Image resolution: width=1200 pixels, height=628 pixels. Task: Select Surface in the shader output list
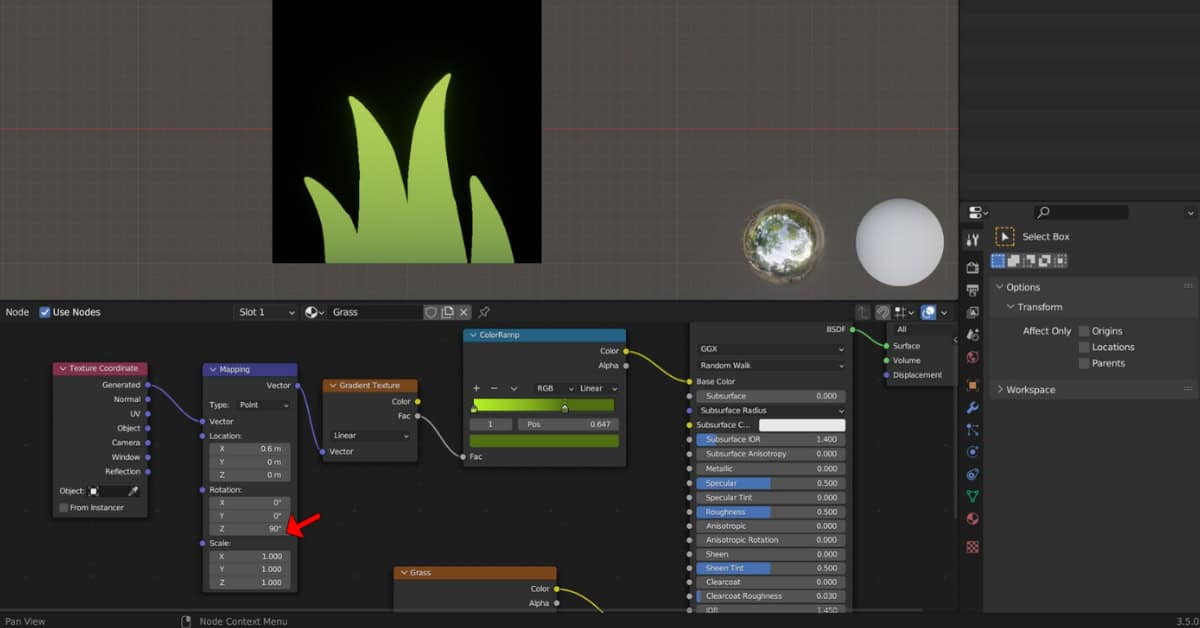click(x=905, y=346)
